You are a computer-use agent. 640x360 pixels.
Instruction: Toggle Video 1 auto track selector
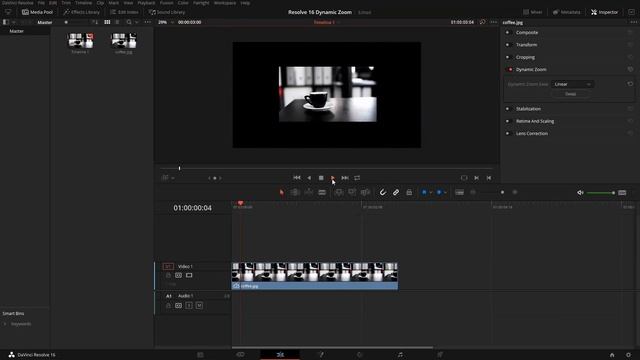[178, 276]
